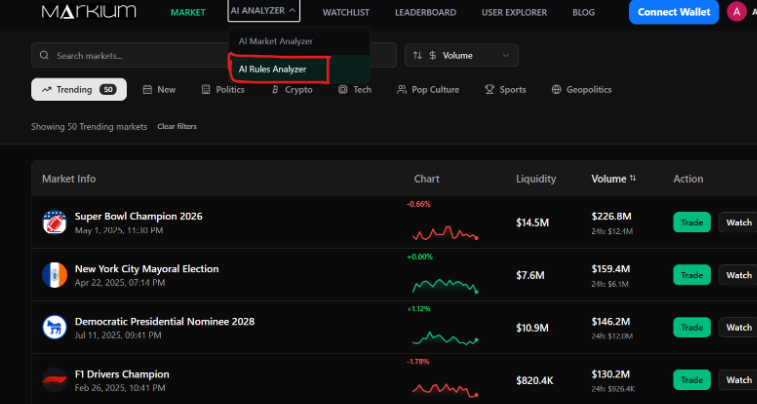Click the Liquidity column header
Image resolution: width=757 pixels, height=404 pixels.
point(536,179)
